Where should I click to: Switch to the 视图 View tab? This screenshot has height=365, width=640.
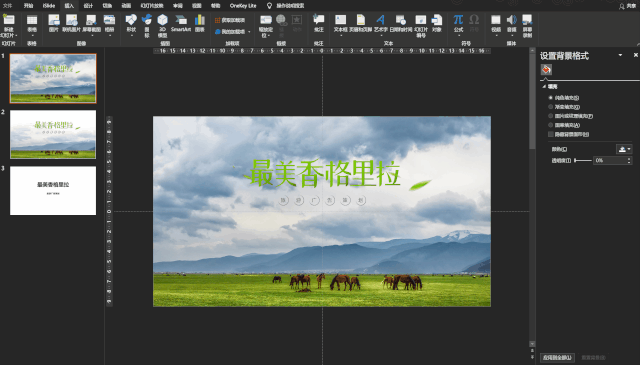pyautogui.click(x=197, y=6)
